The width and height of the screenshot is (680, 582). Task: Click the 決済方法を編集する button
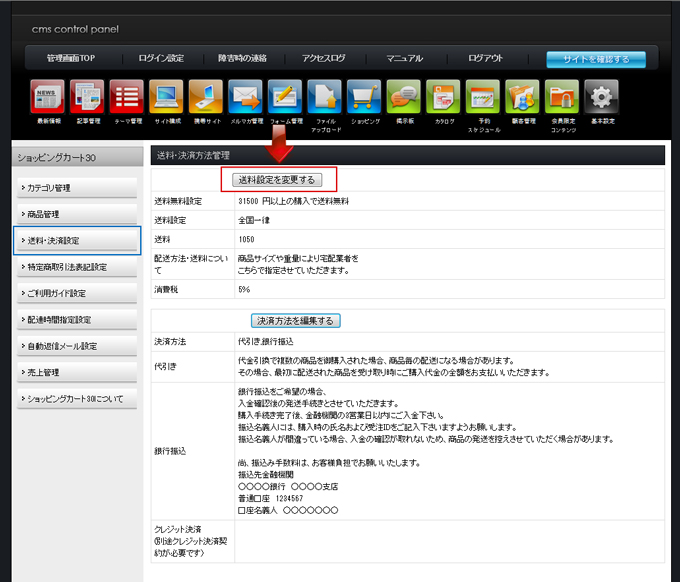(295, 321)
